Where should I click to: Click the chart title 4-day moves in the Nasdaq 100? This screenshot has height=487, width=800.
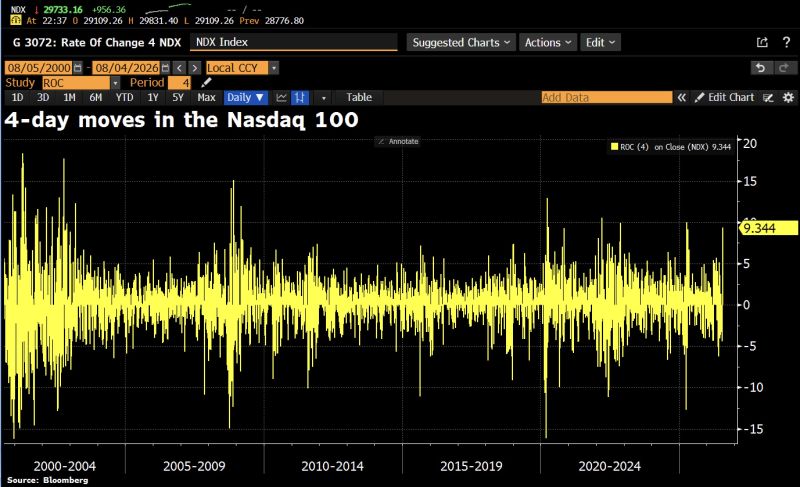(x=181, y=120)
